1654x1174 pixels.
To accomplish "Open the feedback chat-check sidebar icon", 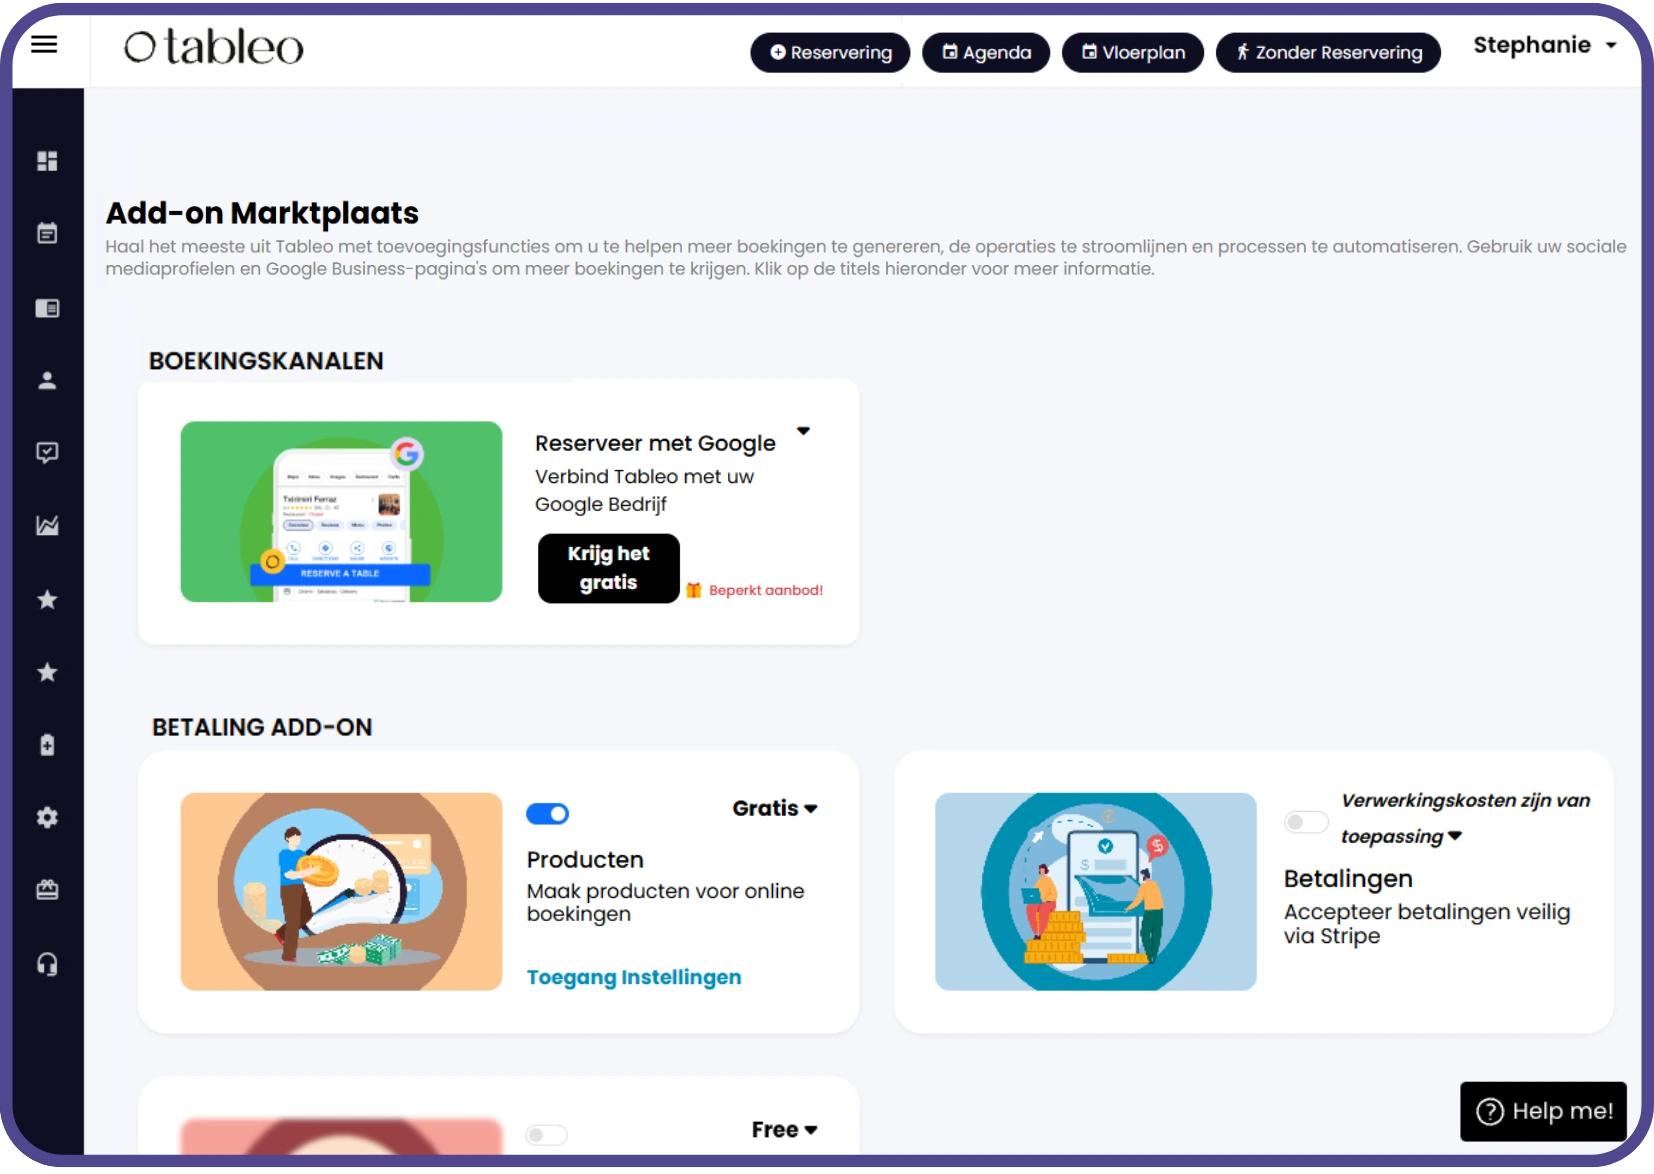I will pyautogui.click(x=47, y=453).
